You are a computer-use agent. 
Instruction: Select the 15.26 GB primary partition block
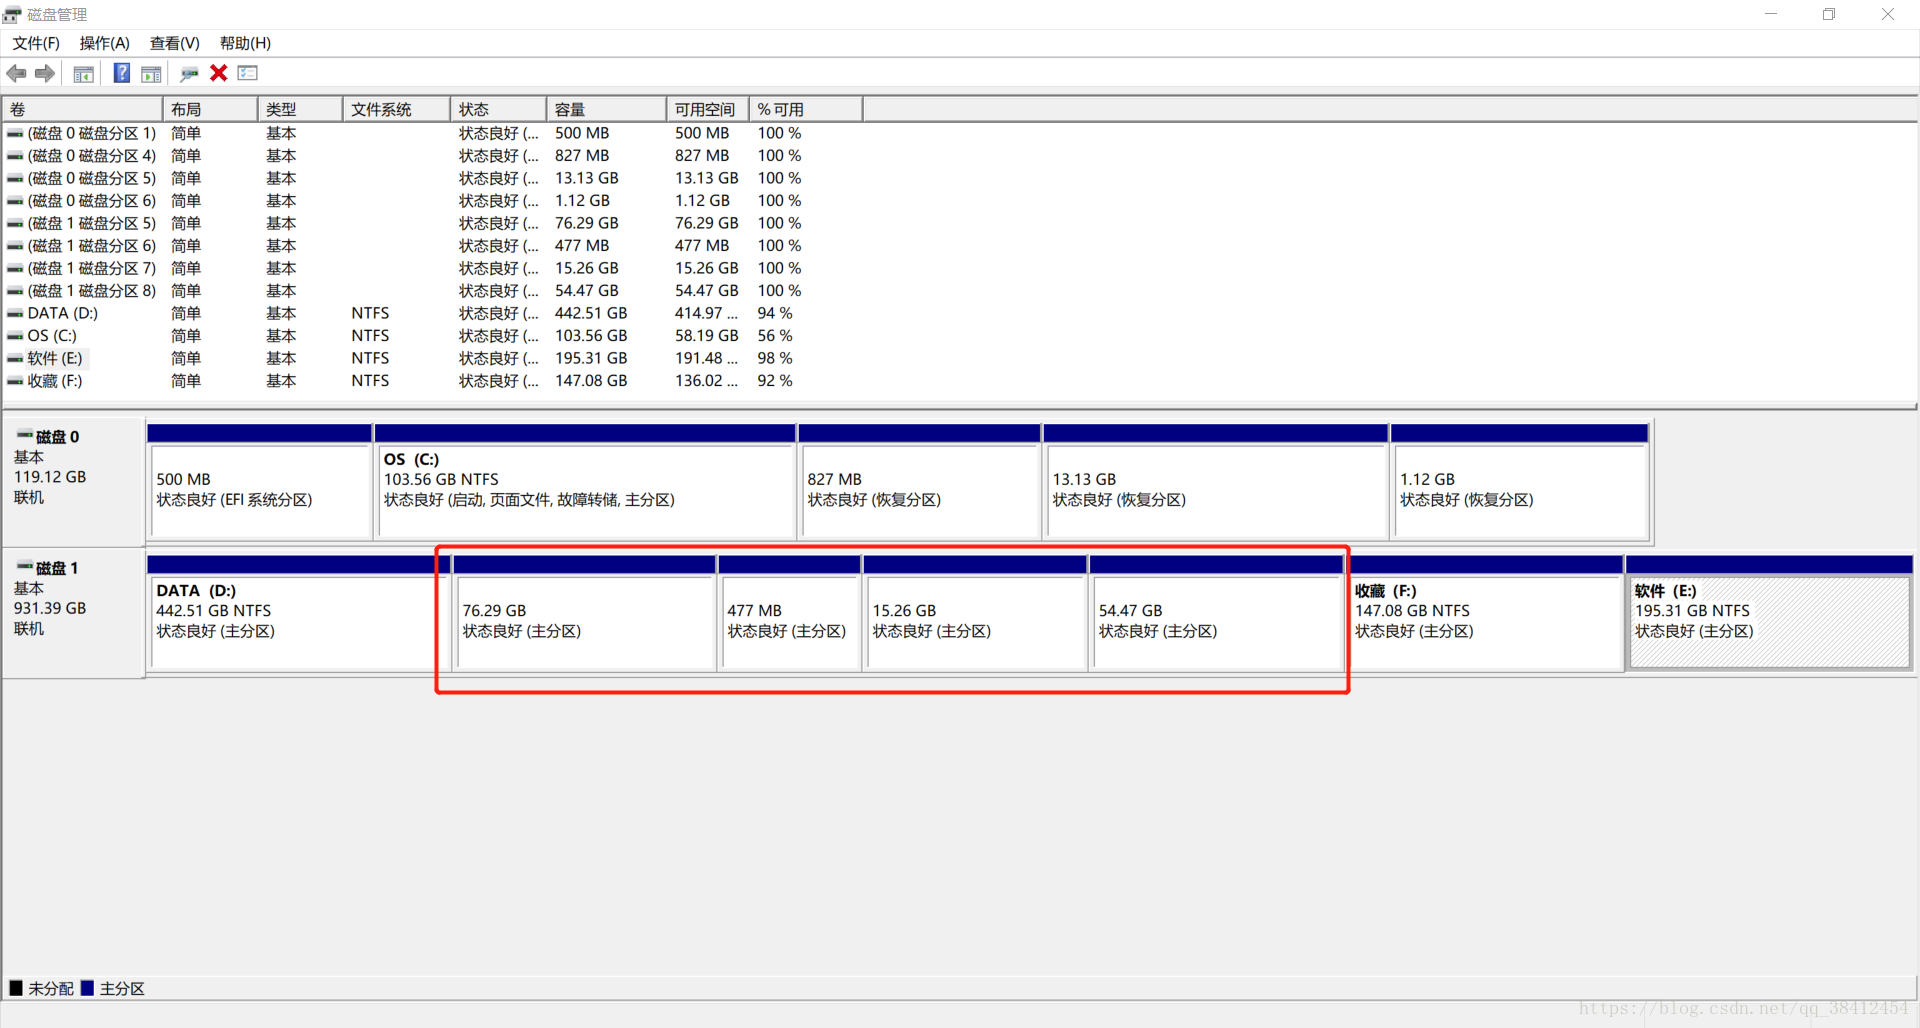975,613
